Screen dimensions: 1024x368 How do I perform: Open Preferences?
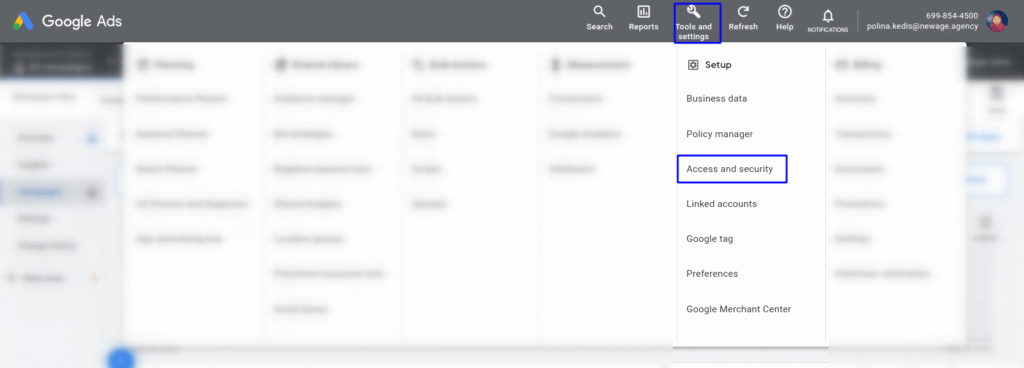712,273
